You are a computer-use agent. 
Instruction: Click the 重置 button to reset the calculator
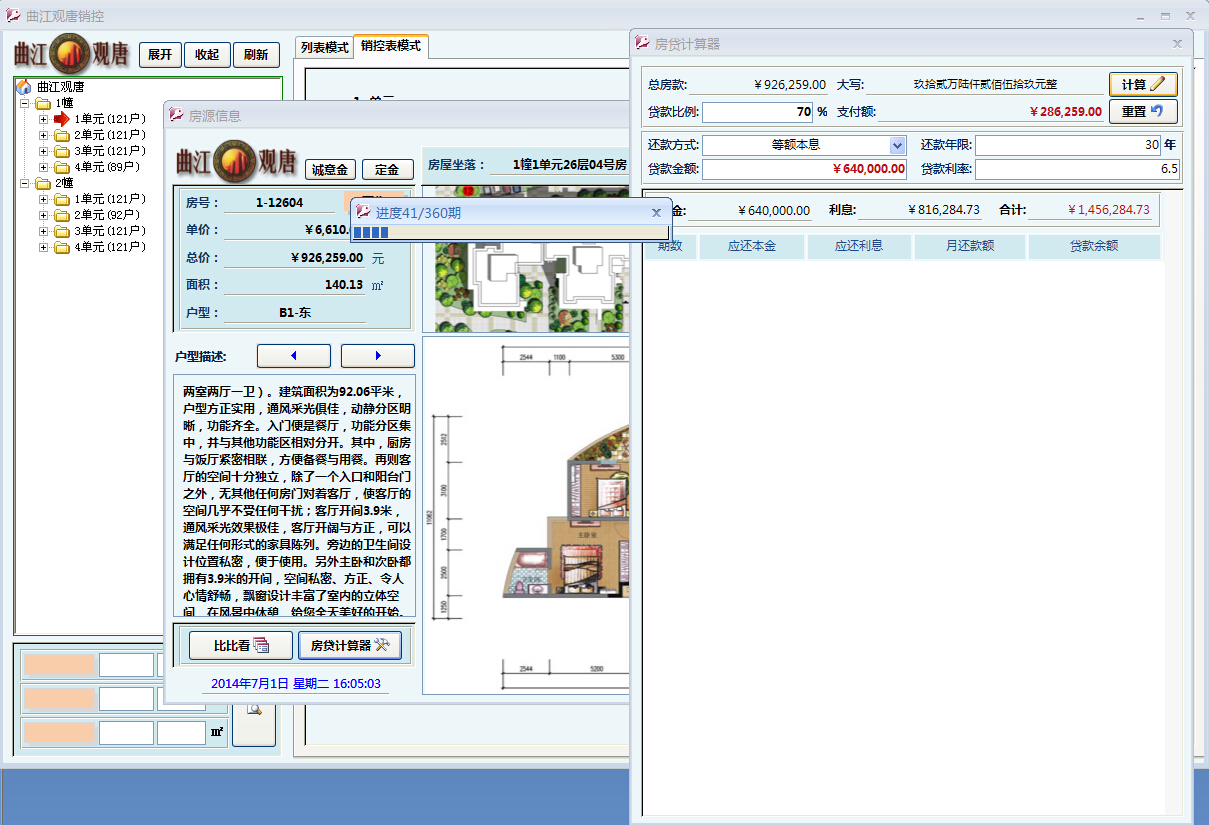click(1143, 112)
